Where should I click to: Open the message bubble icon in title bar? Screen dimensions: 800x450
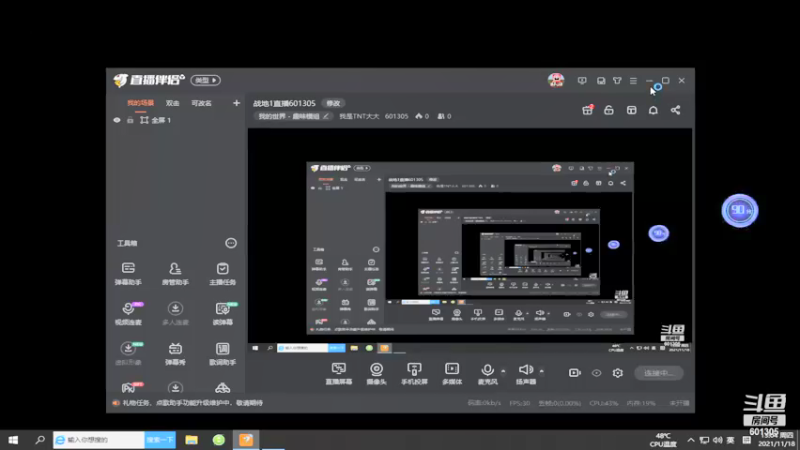(x=582, y=81)
